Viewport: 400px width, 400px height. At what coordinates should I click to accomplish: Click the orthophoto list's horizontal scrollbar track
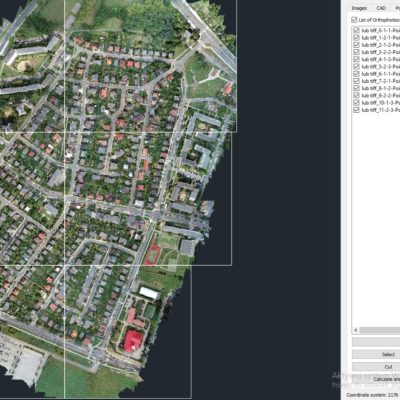pyautogui.click(x=380, y=330)
